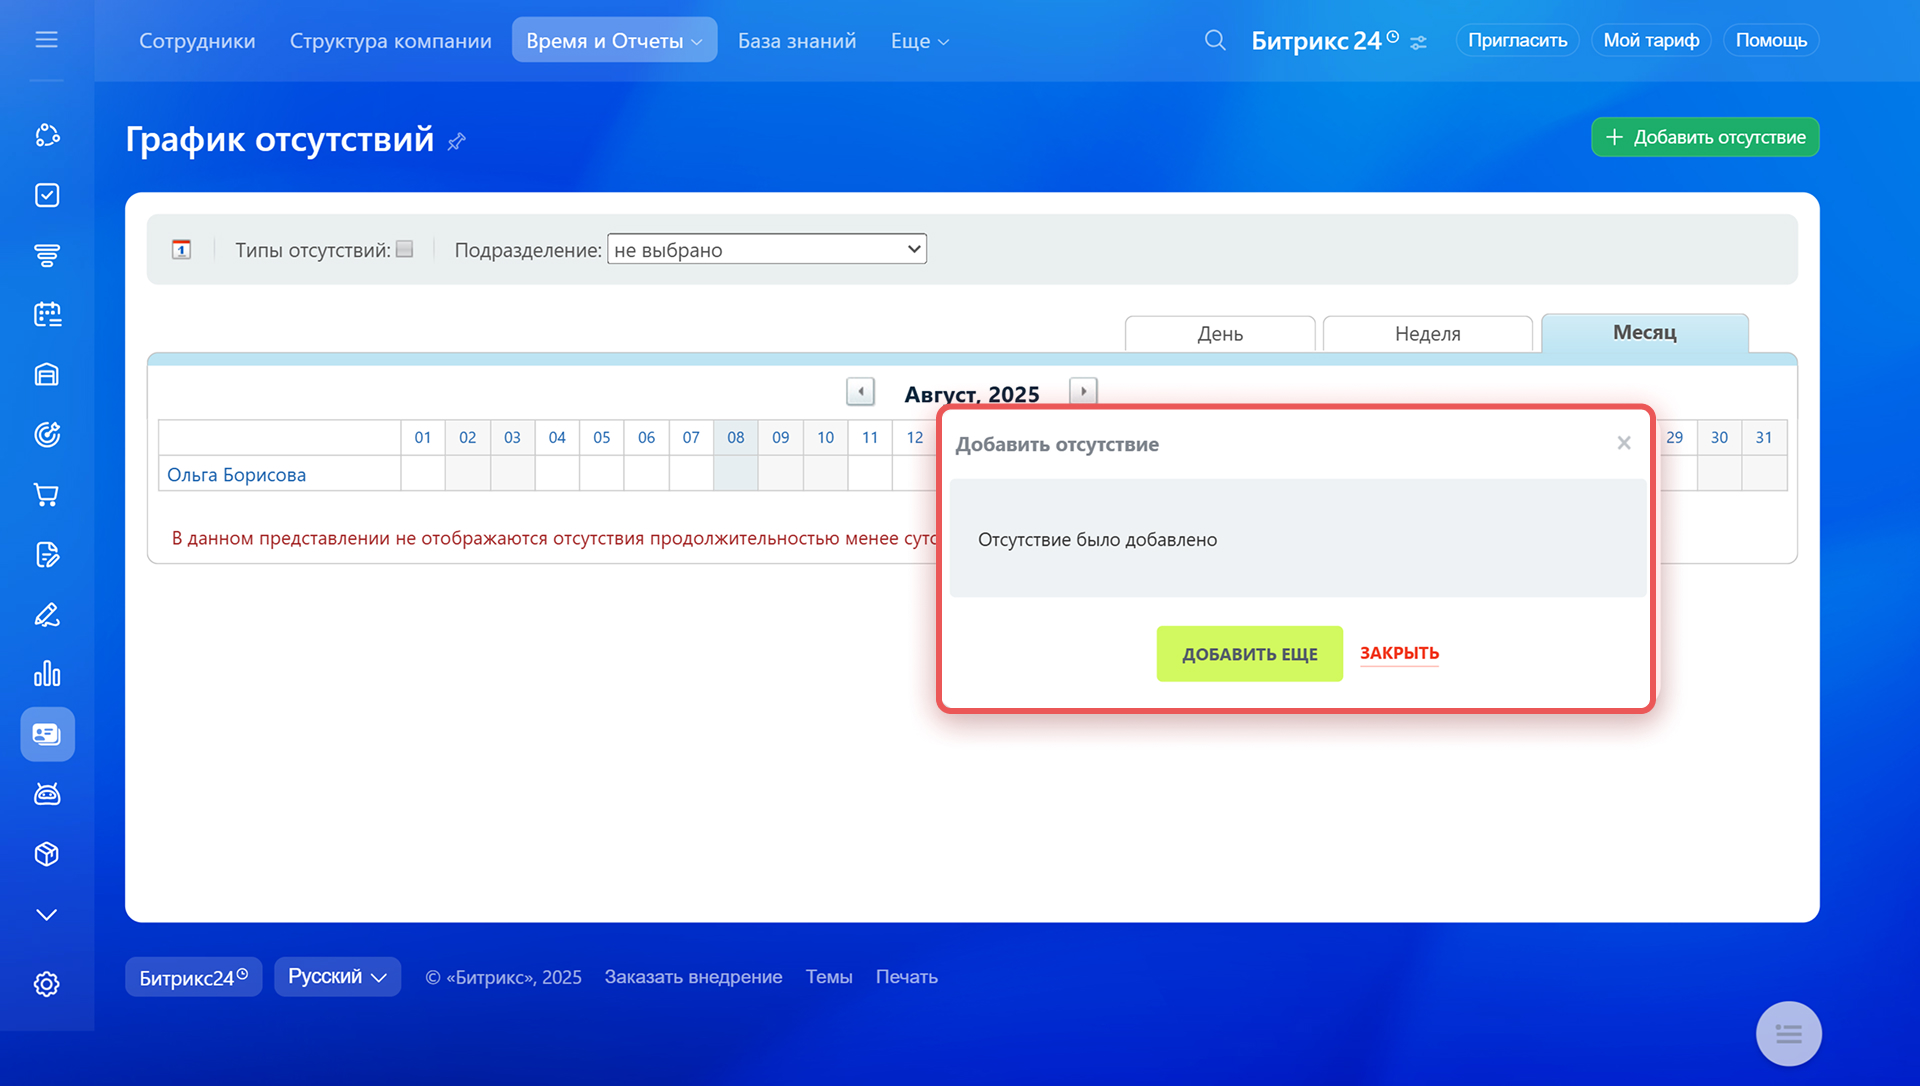Select the Месяц tab
The height and width of the screenshot is (1086, 1920).
(1645, 333)
